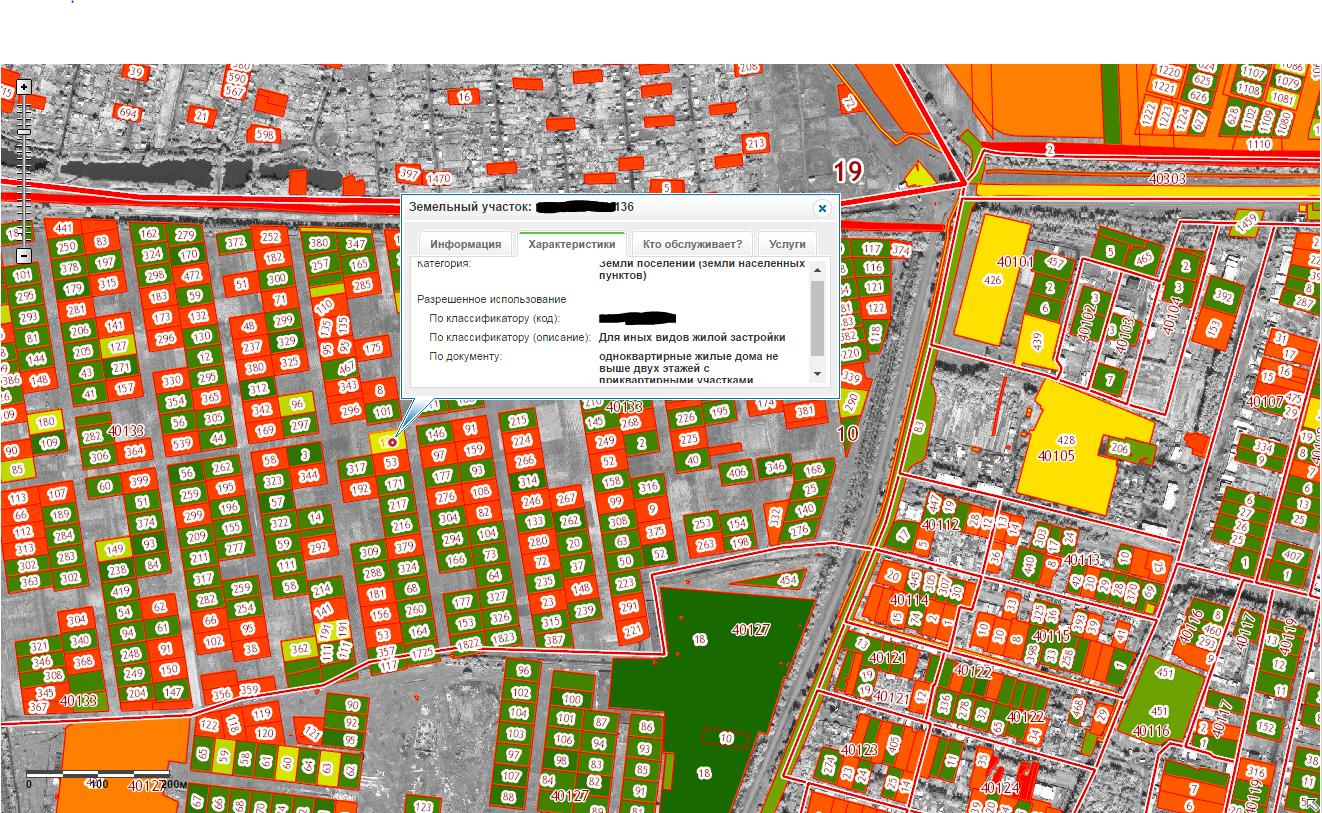Select parcel 362 on the map
1322x813 pixels.
pyautogui.click(x=300, y=648)
